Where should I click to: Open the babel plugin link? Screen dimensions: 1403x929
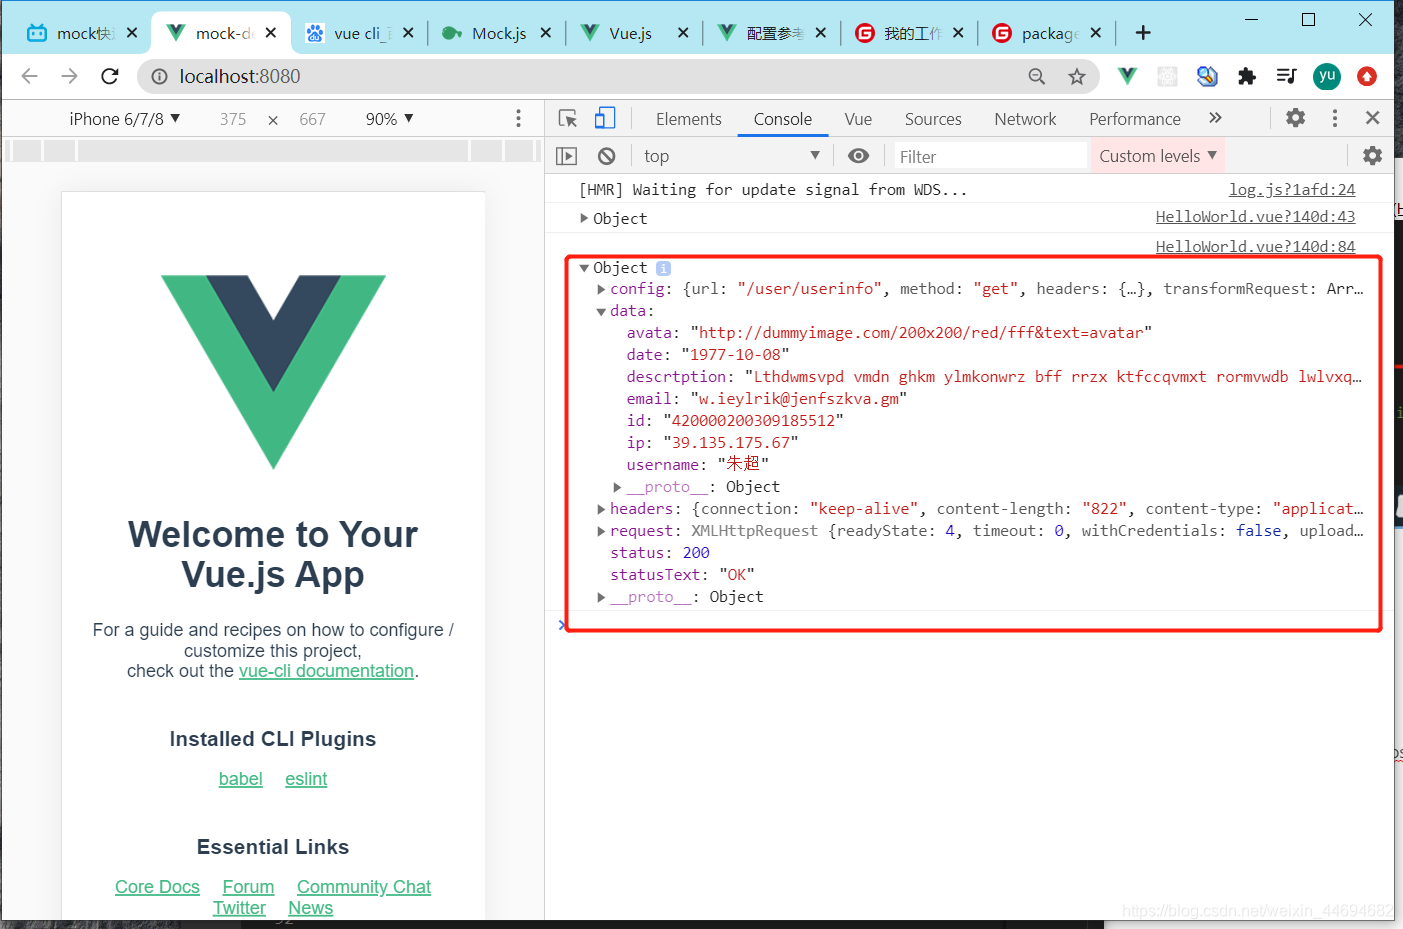(241, 779)
